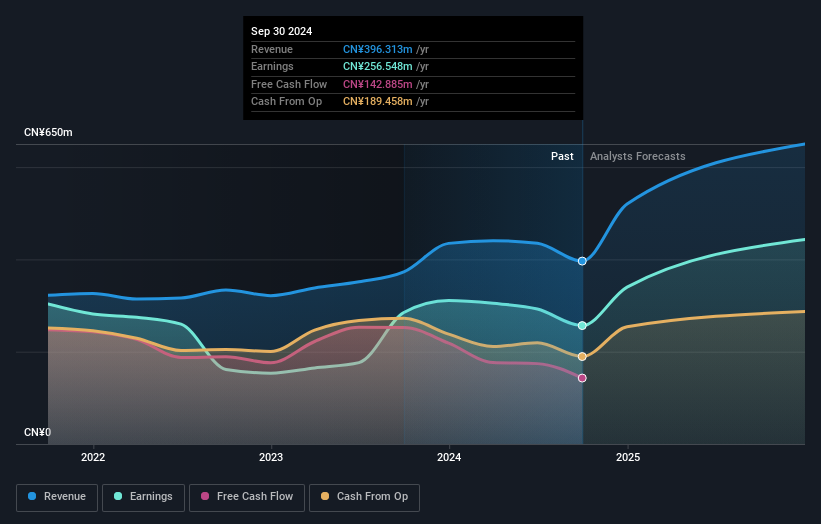Select the Revenue data point on the chart
The width and height of the screenshot is (821, 524).
[x=582, y=261]
